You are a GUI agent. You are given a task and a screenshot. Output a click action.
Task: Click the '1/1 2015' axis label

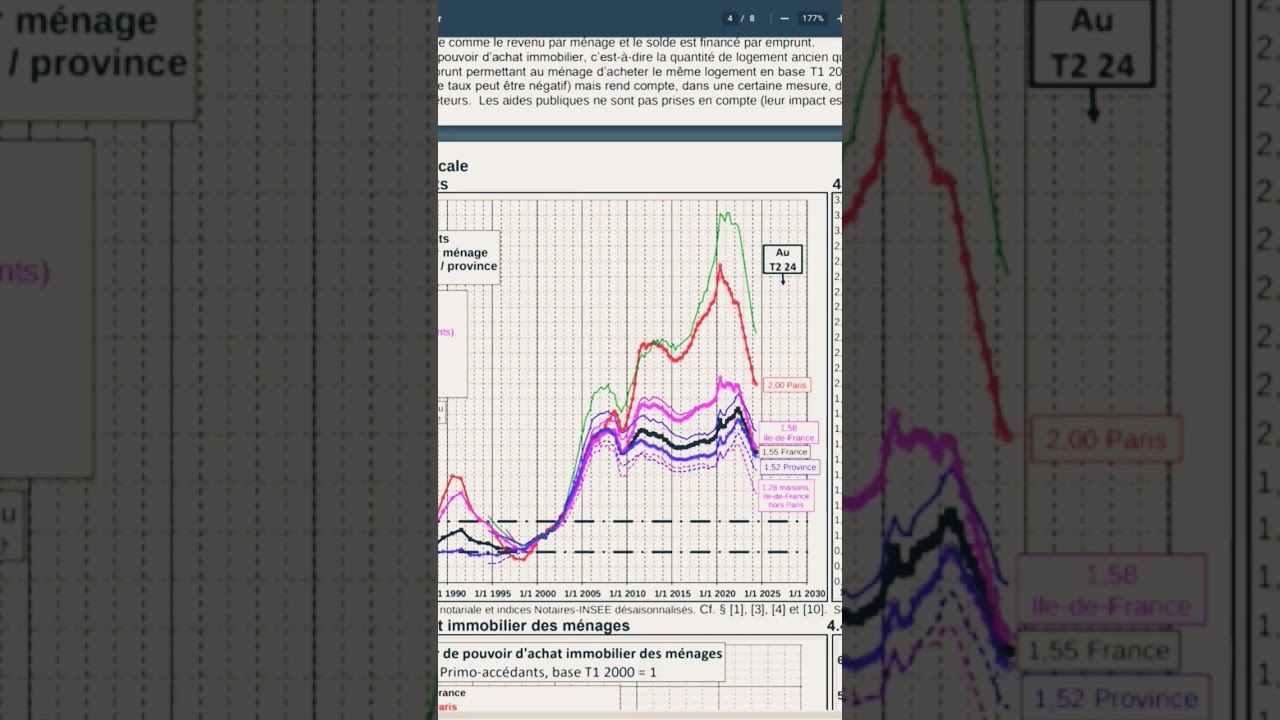click(x=672, y=594)
